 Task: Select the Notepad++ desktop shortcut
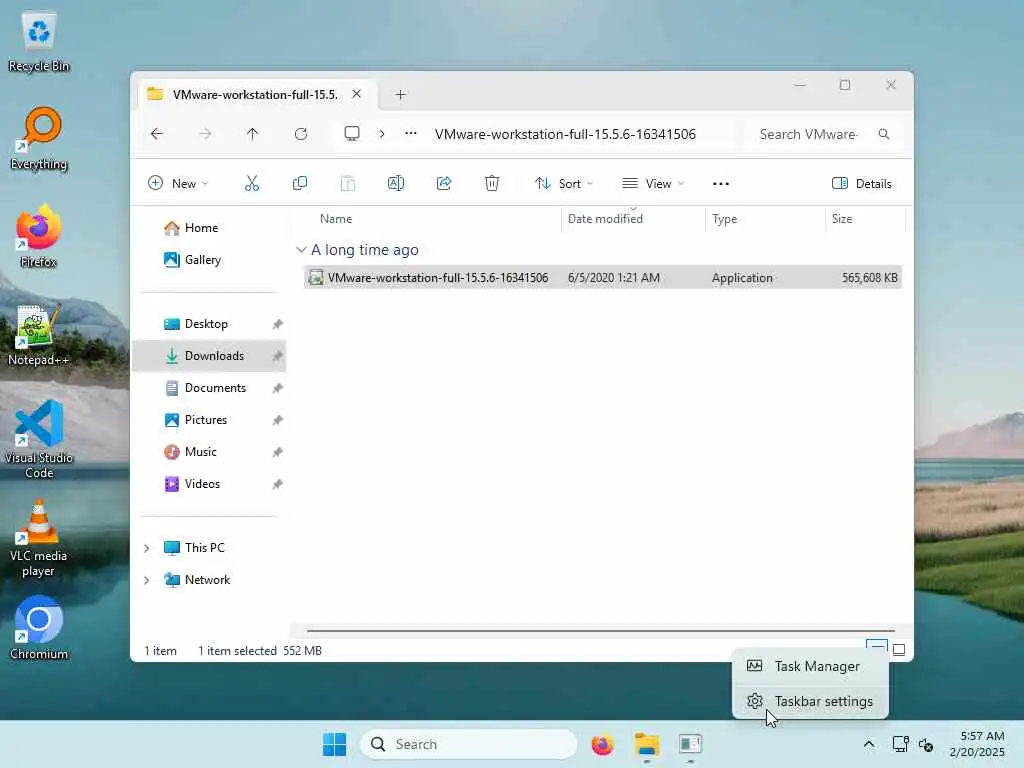39,334
